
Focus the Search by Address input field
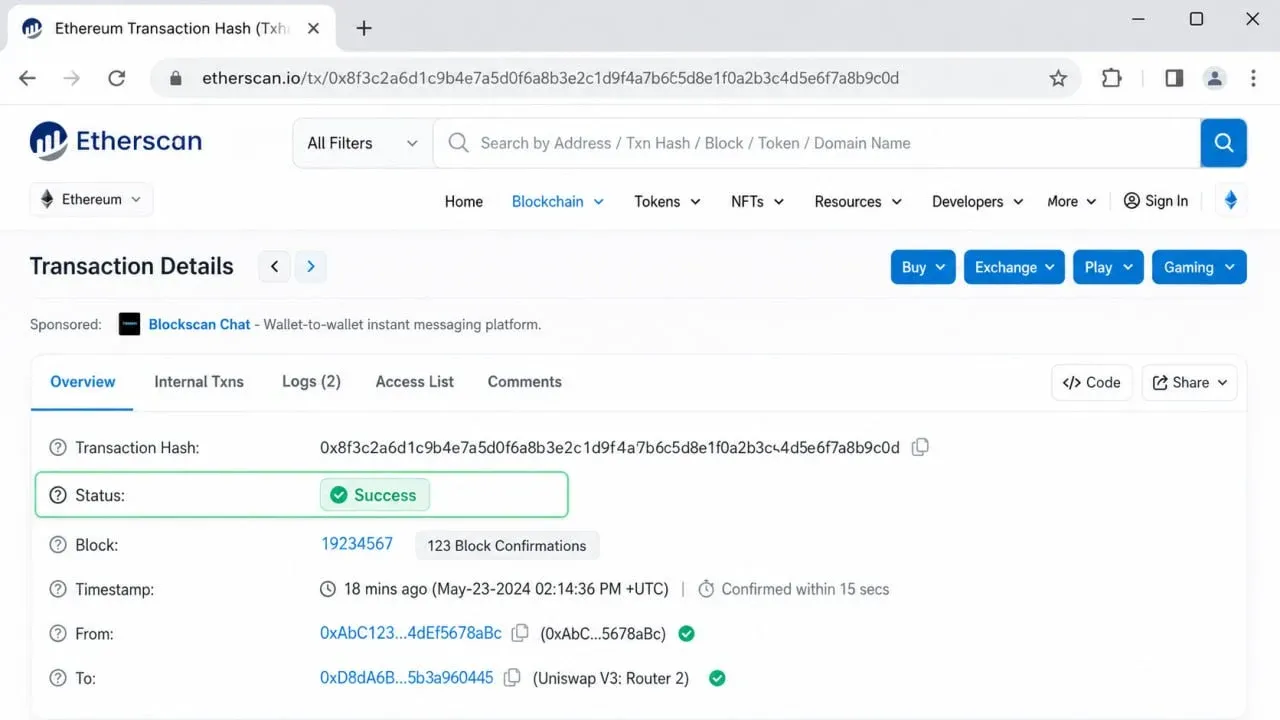[816, 143]
